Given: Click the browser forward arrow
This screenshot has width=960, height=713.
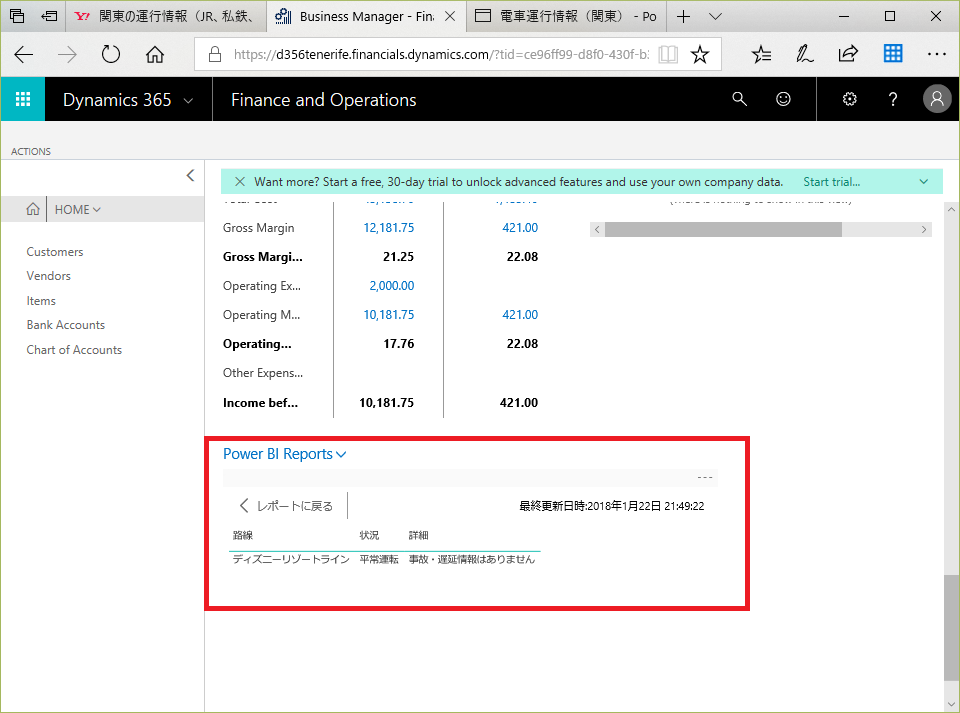Looking at the screenshot, I should (x=67, y=54).
